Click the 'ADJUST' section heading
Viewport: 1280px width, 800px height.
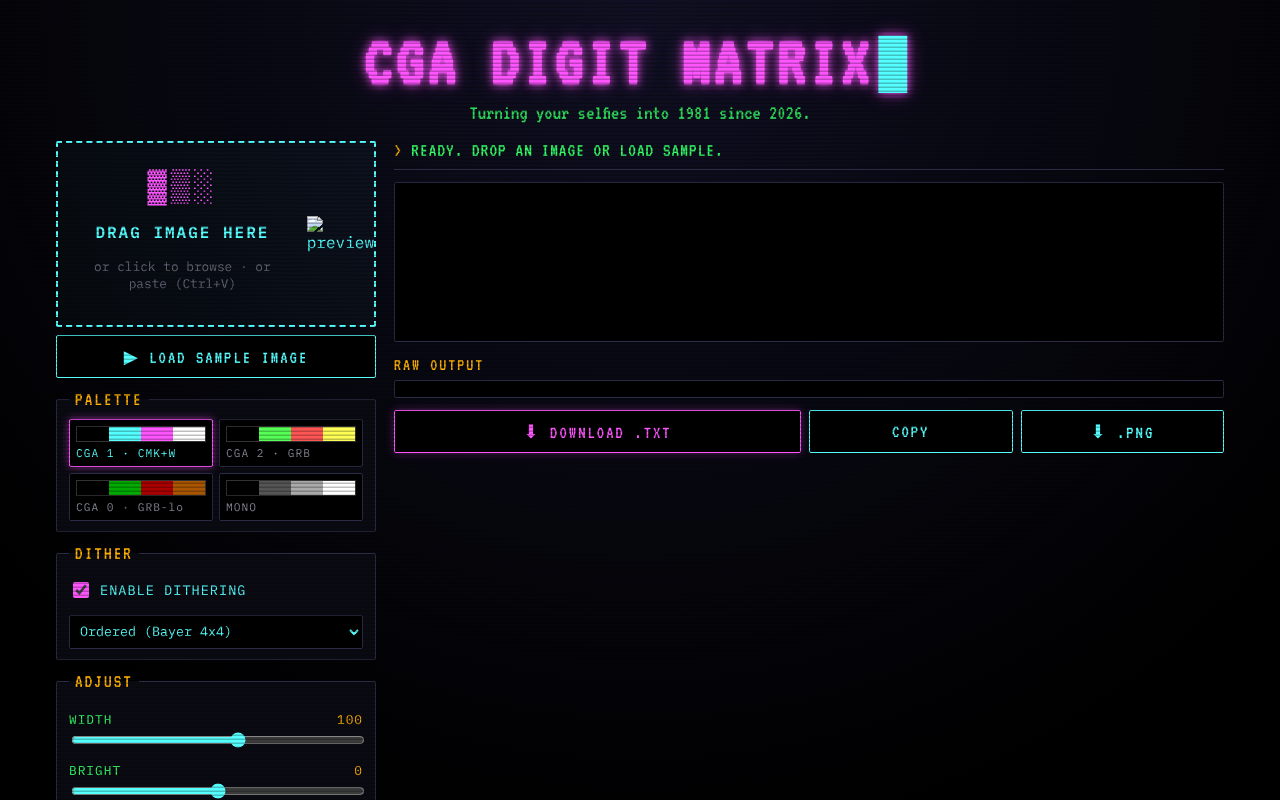(x=104, y=682)
